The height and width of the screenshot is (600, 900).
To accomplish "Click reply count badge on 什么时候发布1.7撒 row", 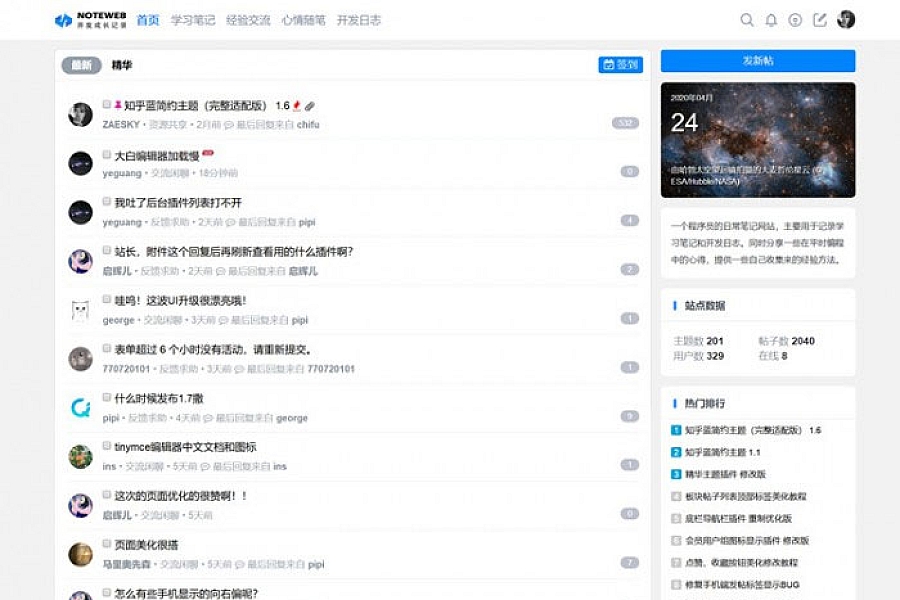I will [630, 416].
